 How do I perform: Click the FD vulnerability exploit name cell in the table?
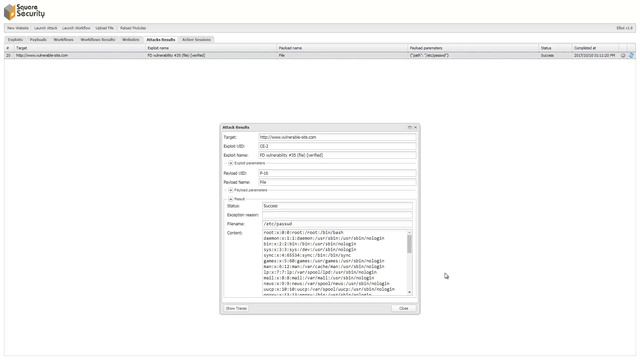click(x=211, y=55)
